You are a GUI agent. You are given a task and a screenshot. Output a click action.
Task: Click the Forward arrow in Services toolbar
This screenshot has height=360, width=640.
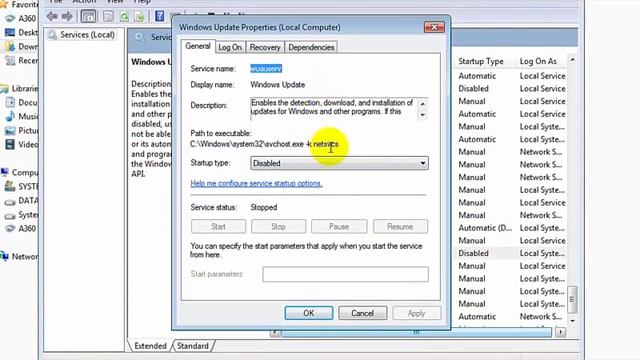pyautogui.click(x=67, y=16)
